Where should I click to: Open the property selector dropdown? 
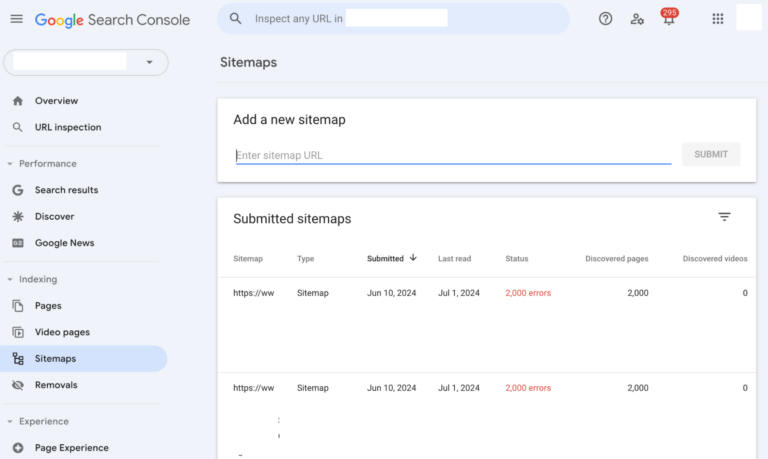[x=86, y=62]
